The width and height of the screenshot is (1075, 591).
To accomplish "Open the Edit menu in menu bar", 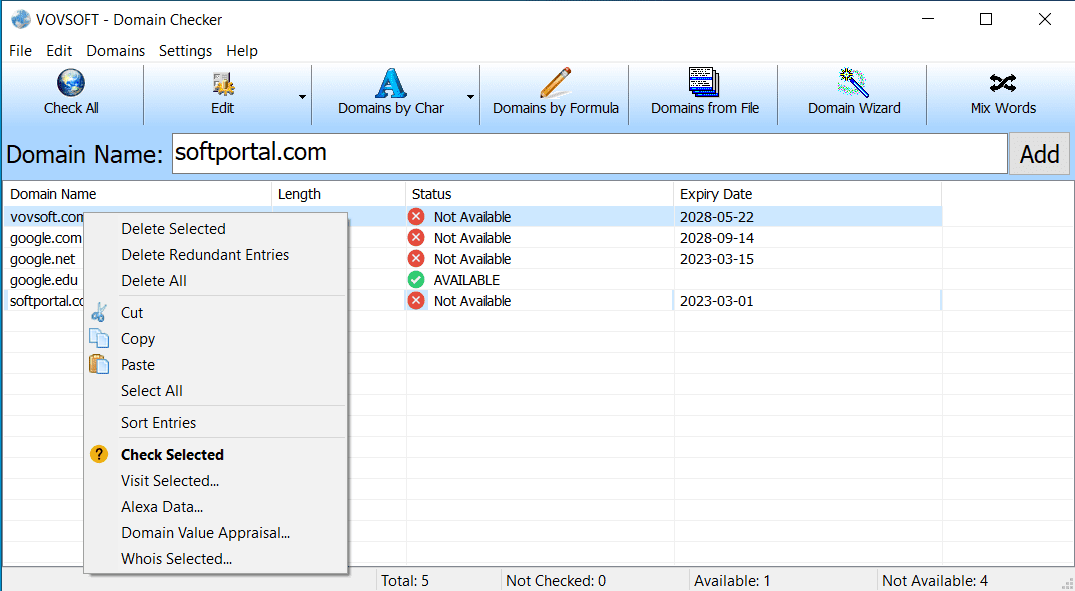I will (59, 51).
